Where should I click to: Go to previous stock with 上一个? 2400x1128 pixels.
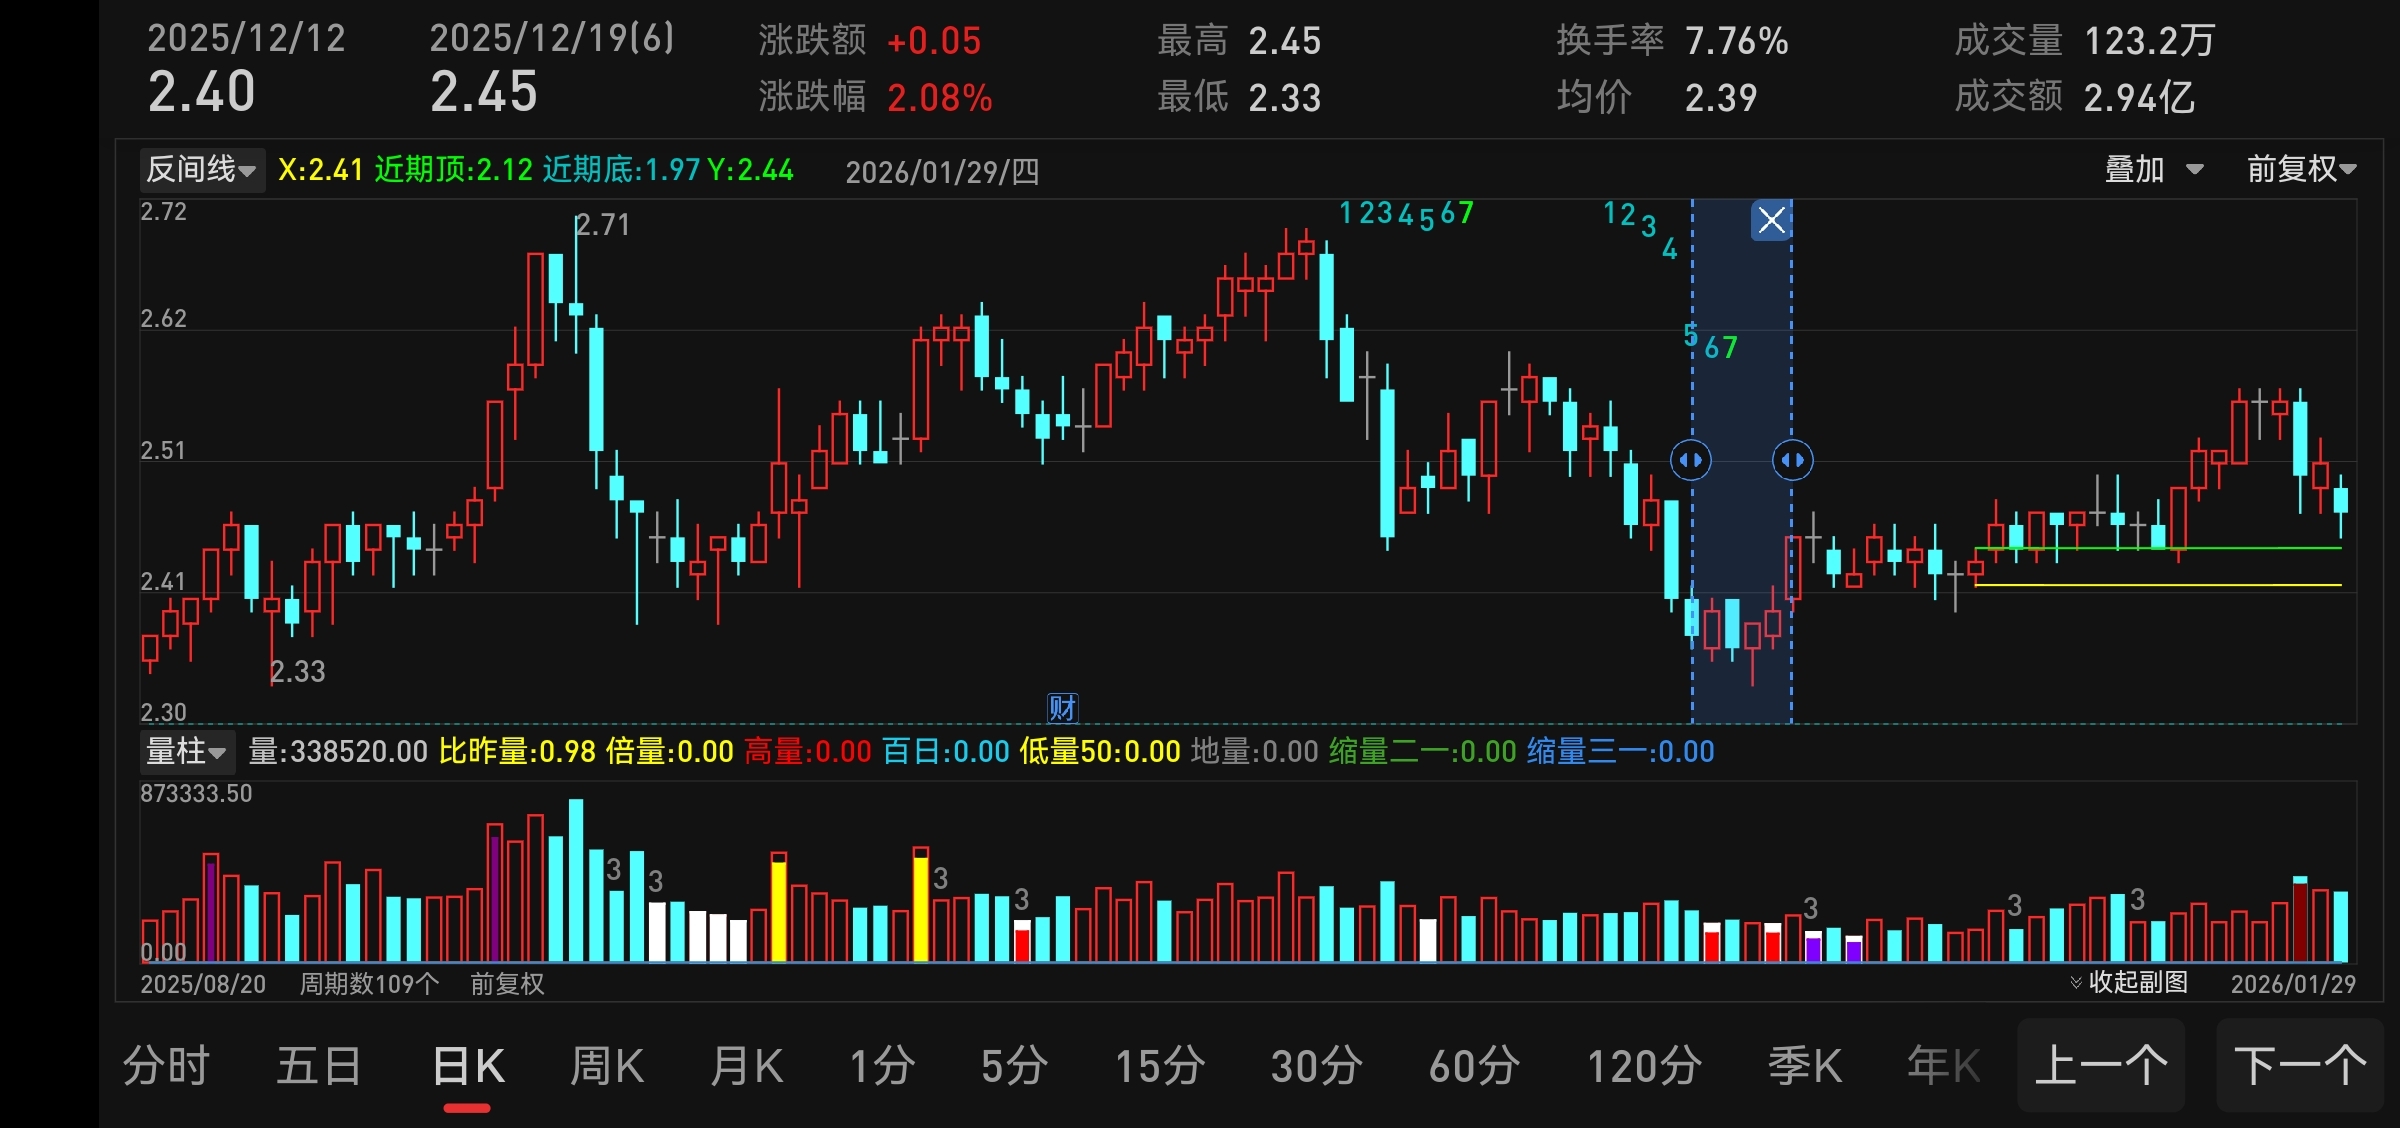pyautogui.click(x=2101, y=1066)
